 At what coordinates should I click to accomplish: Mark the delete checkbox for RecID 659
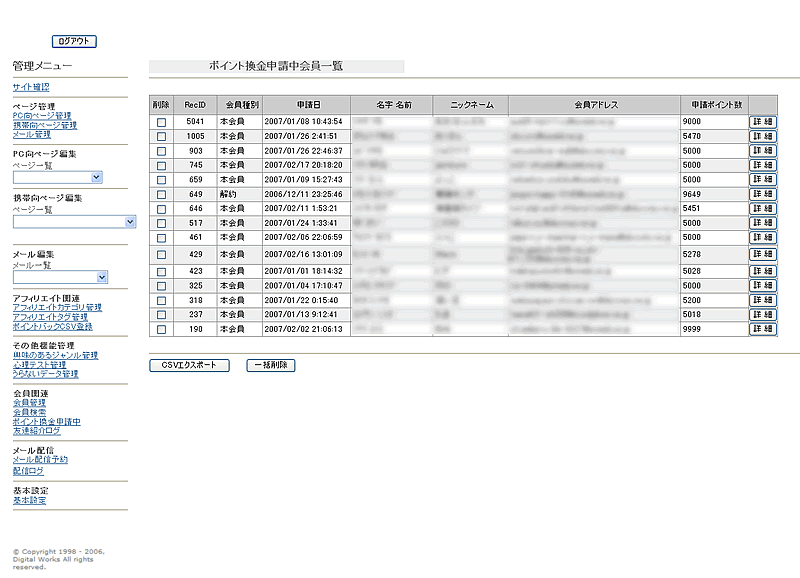coord(161,180)
